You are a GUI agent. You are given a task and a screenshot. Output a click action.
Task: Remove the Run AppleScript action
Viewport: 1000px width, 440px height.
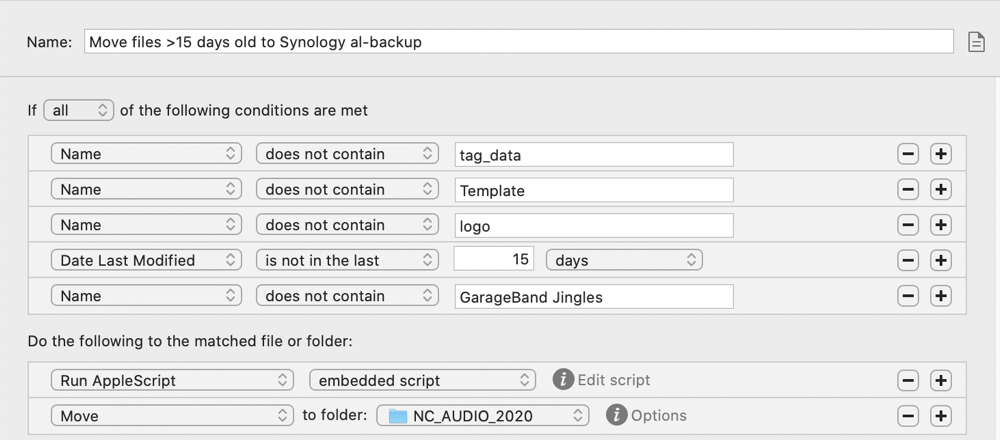[908, 380]
